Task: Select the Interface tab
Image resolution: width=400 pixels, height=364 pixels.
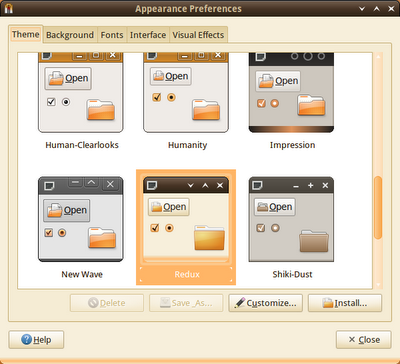Action: point(148,35)
